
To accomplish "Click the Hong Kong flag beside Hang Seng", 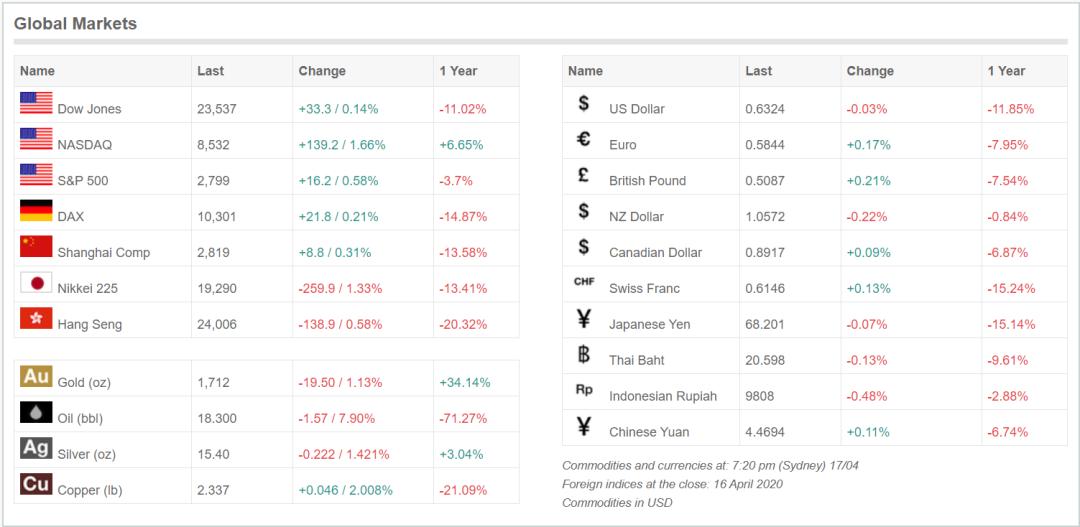I will click(36, 319).
